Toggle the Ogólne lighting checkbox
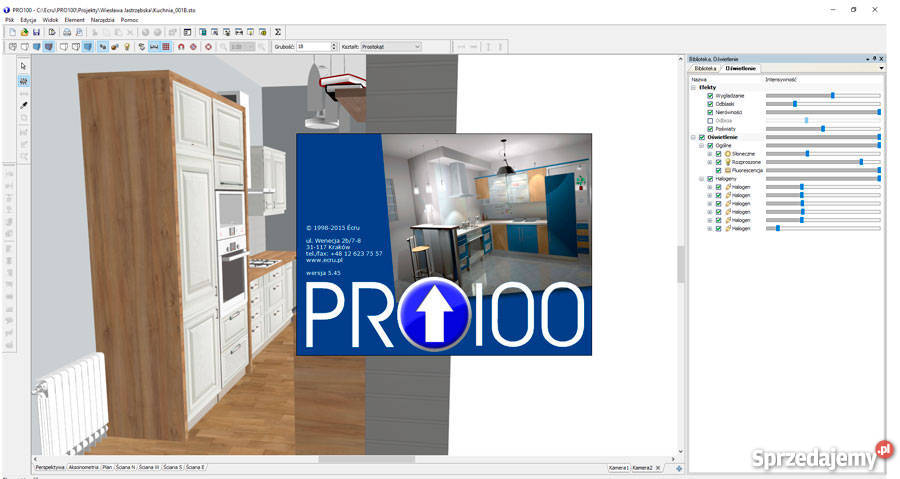 tap(710, 146)
